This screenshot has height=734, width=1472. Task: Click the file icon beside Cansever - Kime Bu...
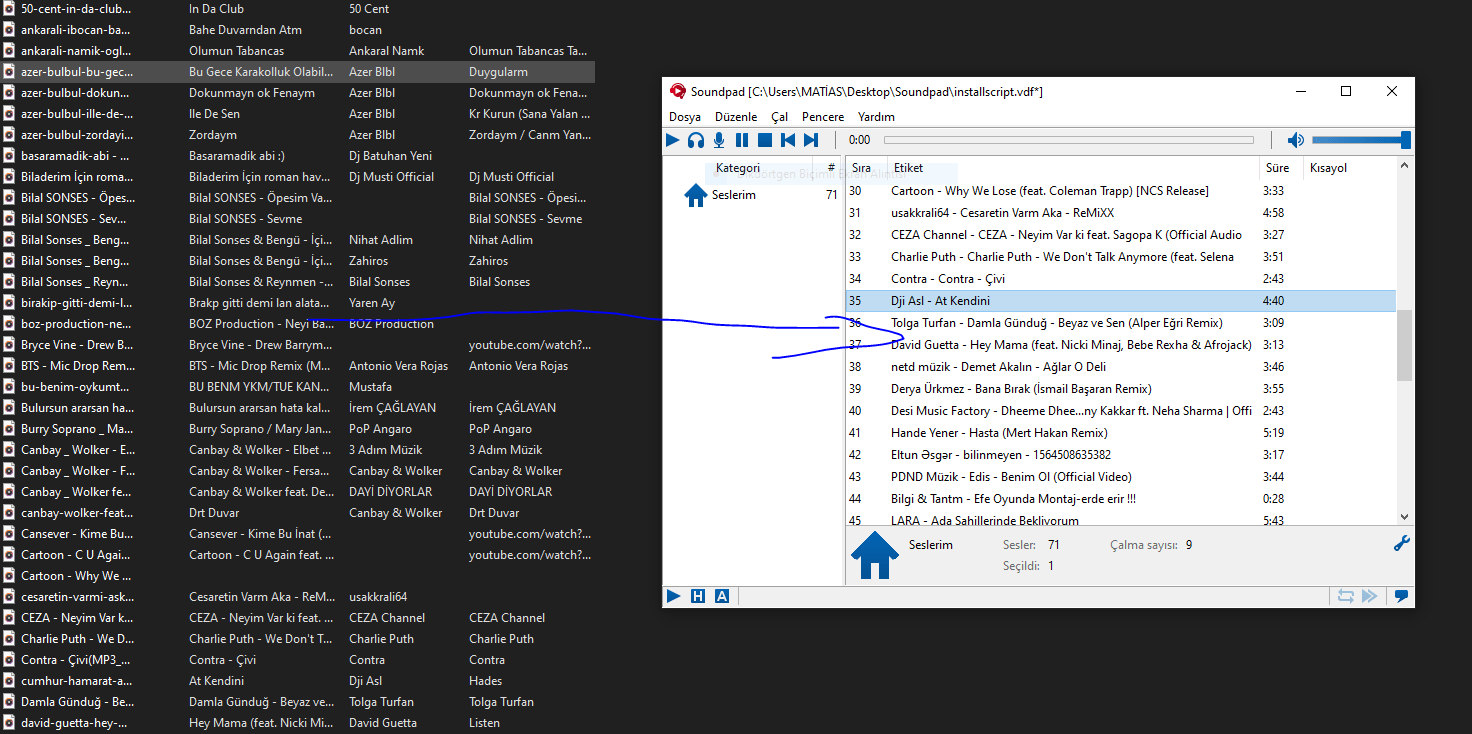click(x=9, y=534)
